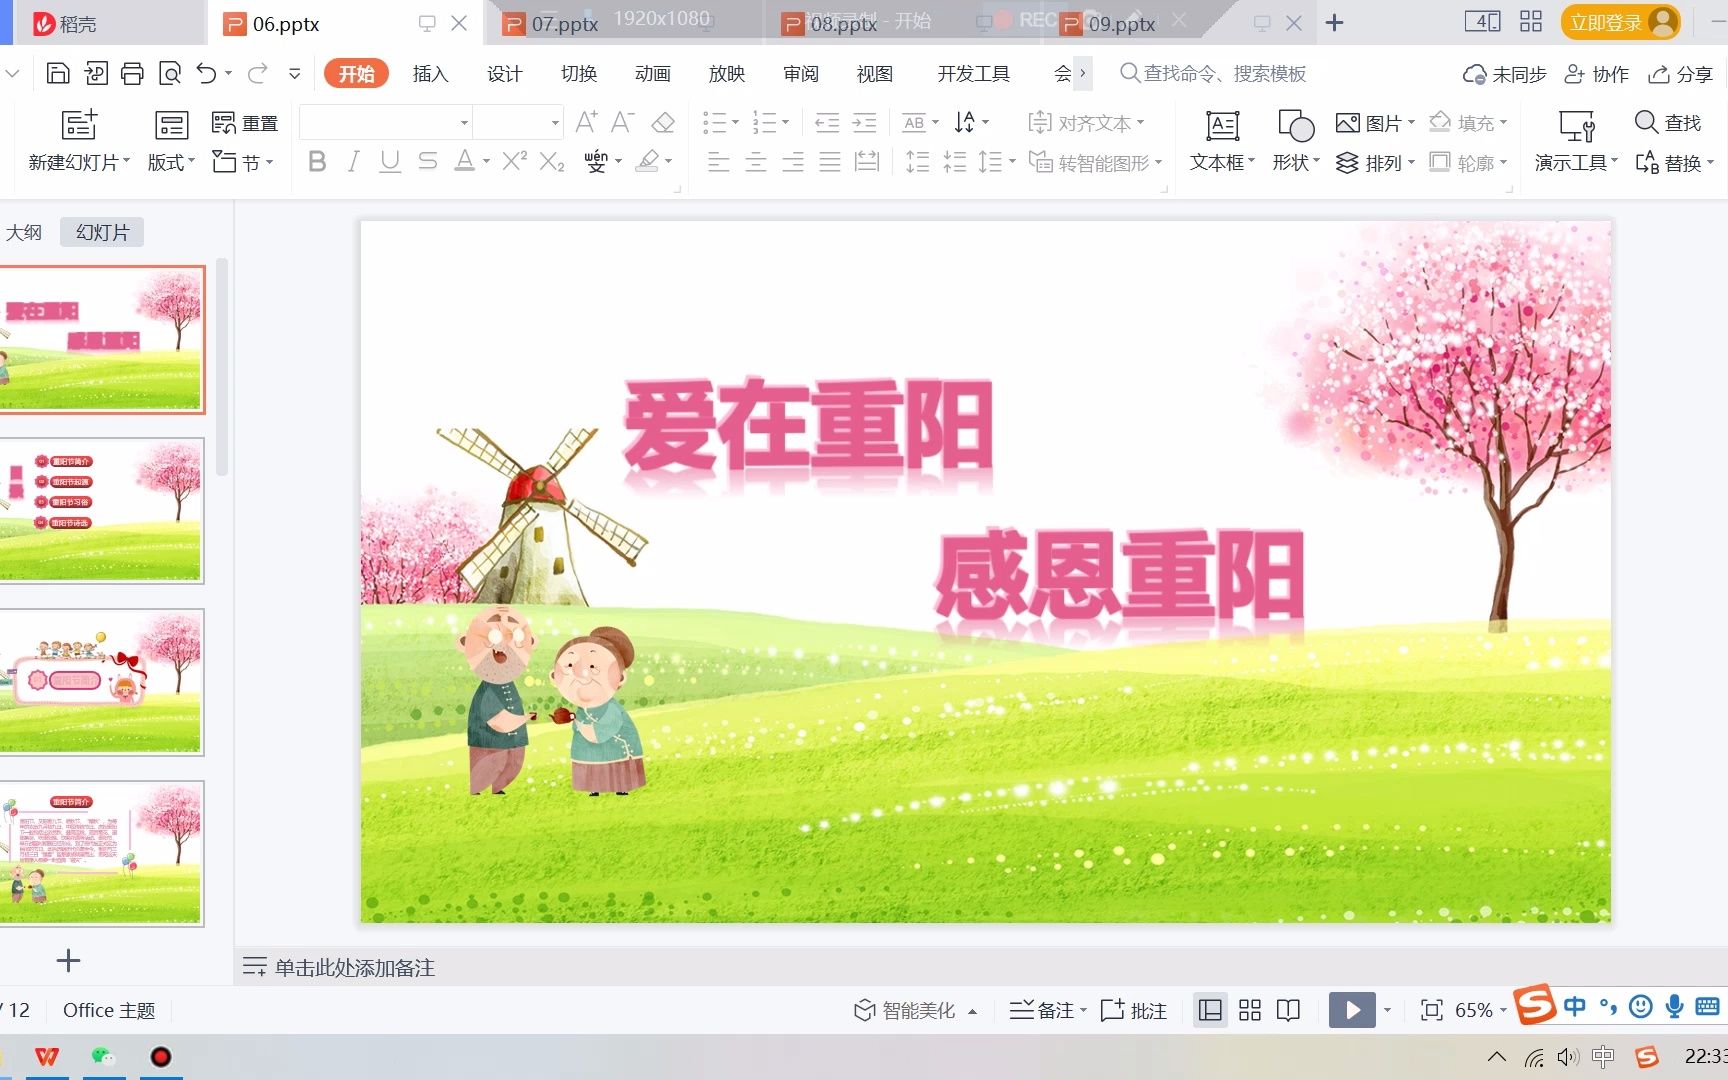The height and width of the screenshot is (1080, 1728).
Task: Click the command search field
Action: pos(1213,73)
